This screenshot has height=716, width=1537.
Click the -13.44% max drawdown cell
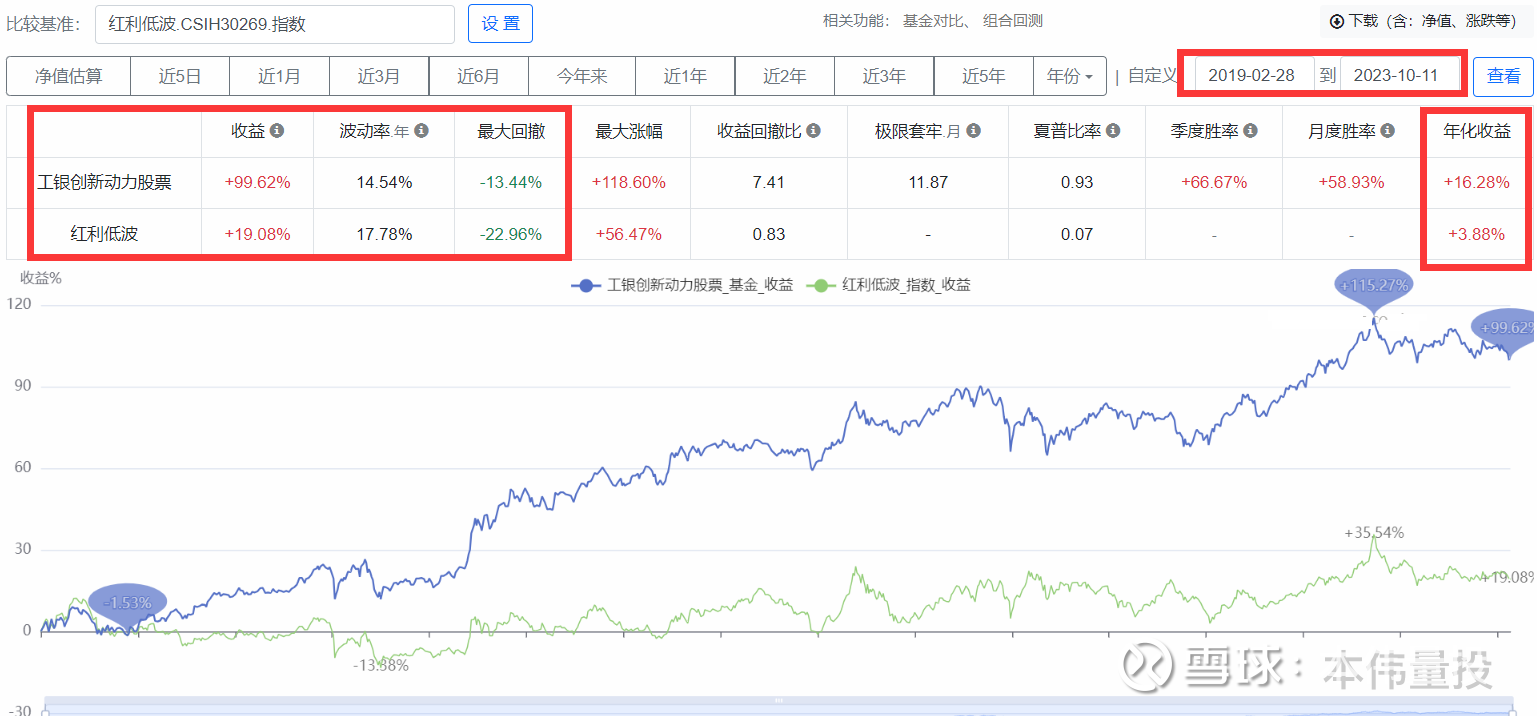(x=510, y=183)
